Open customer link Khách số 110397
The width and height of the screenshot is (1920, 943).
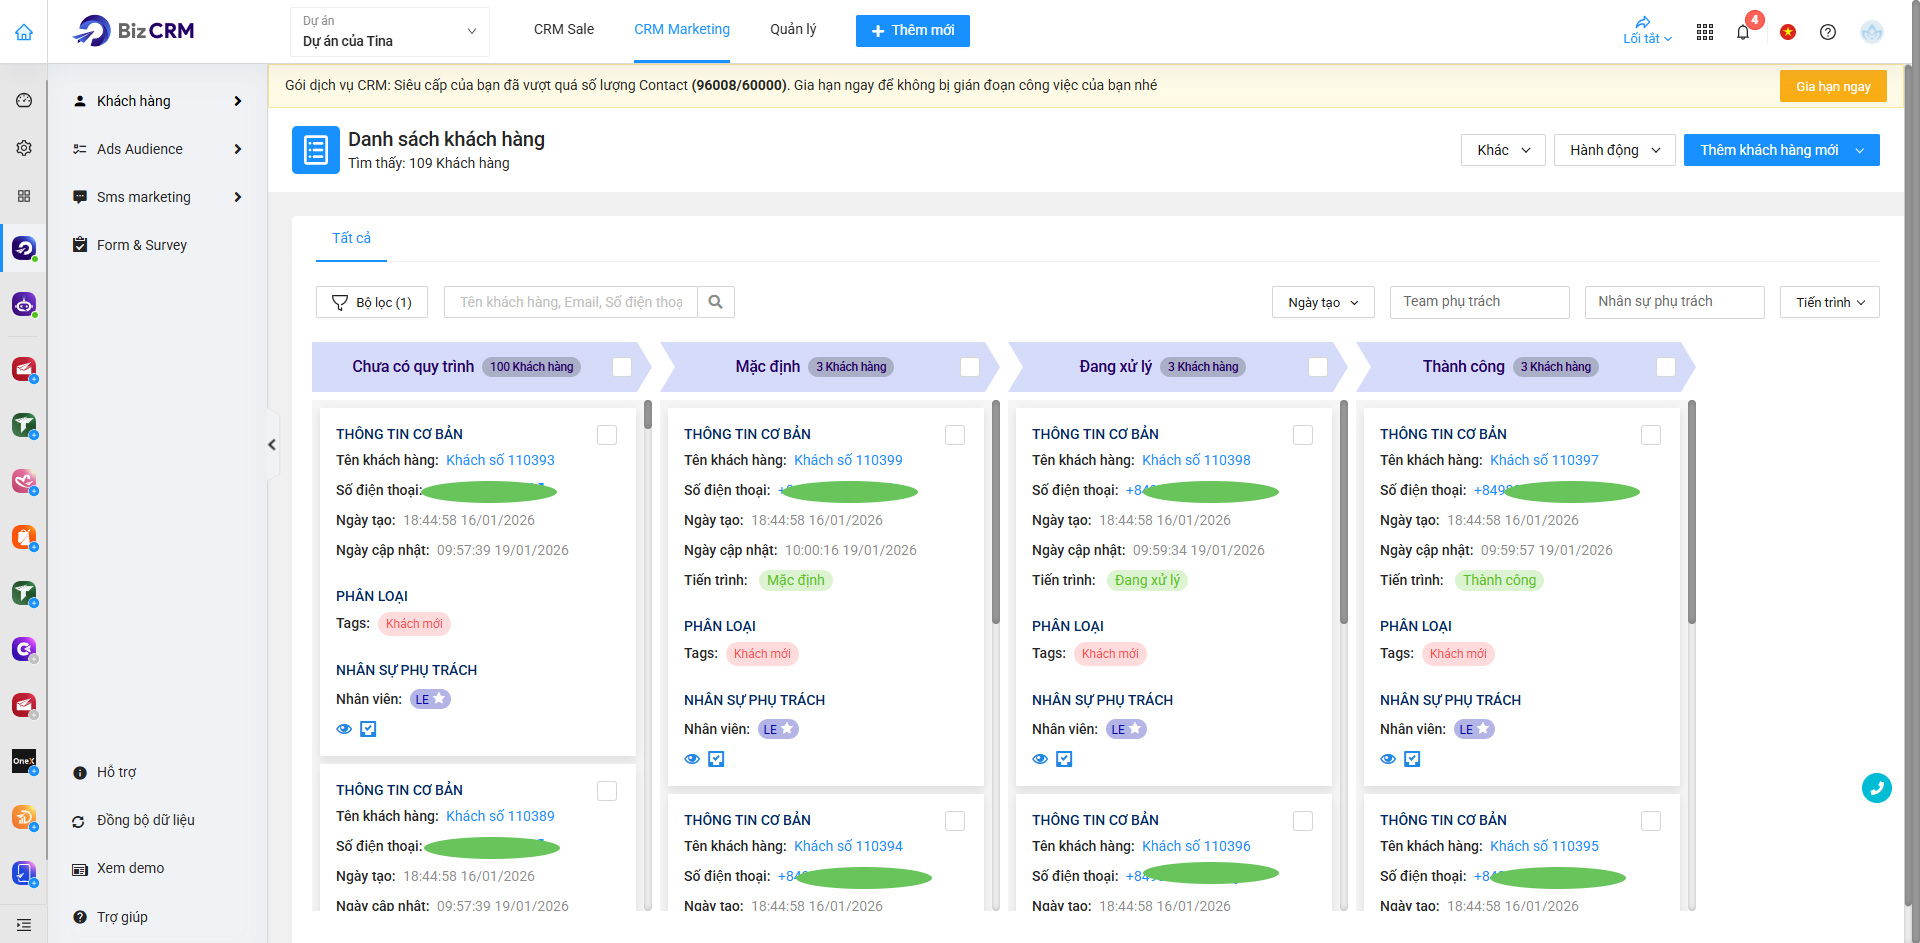coord(1544,460)
